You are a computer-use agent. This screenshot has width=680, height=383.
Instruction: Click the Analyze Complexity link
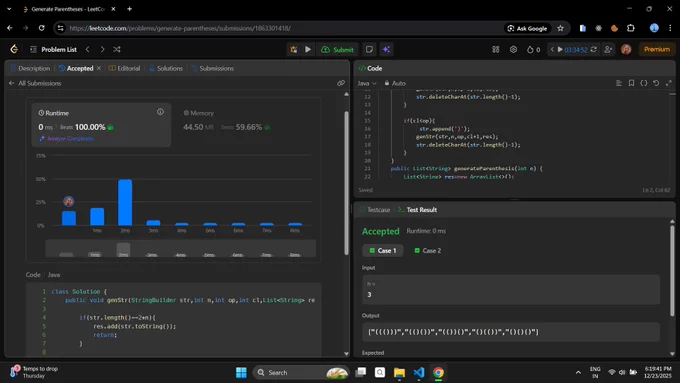click(x=66, y=139)
